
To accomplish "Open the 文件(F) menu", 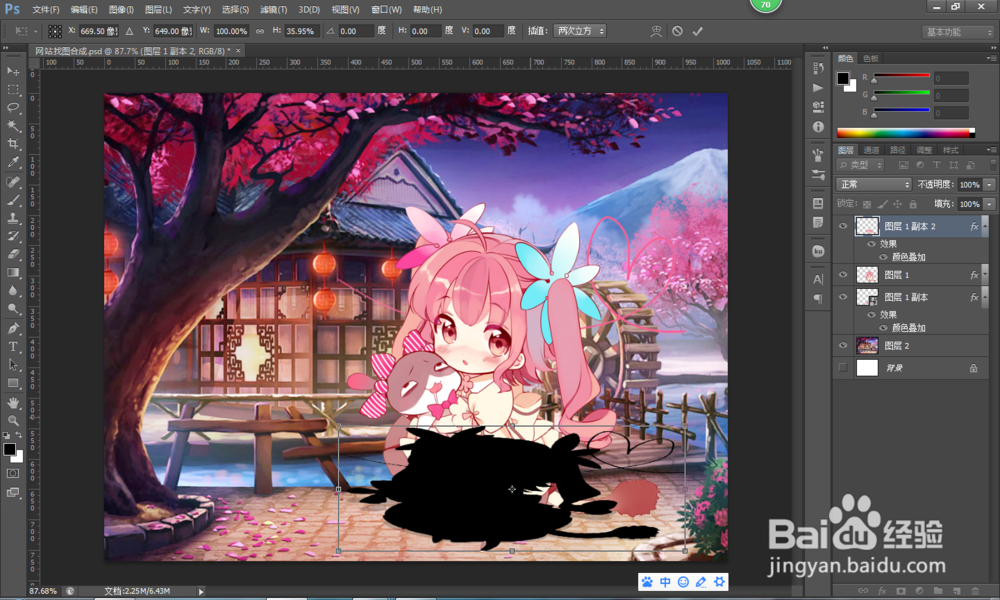I will click(x=45, y=10).
